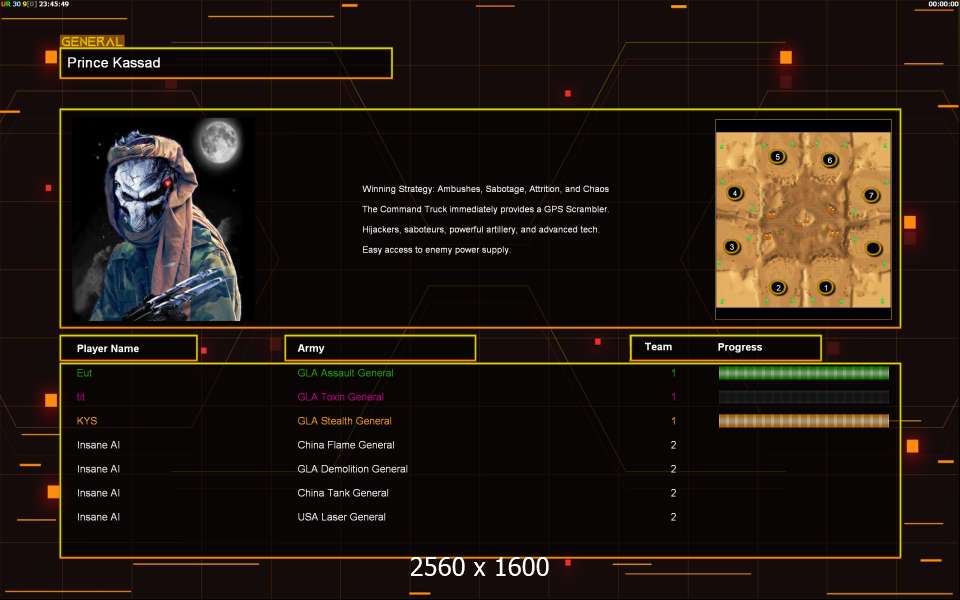
Task: Click KYS's orange loading progress bar
Action: [x=803, y=421]
